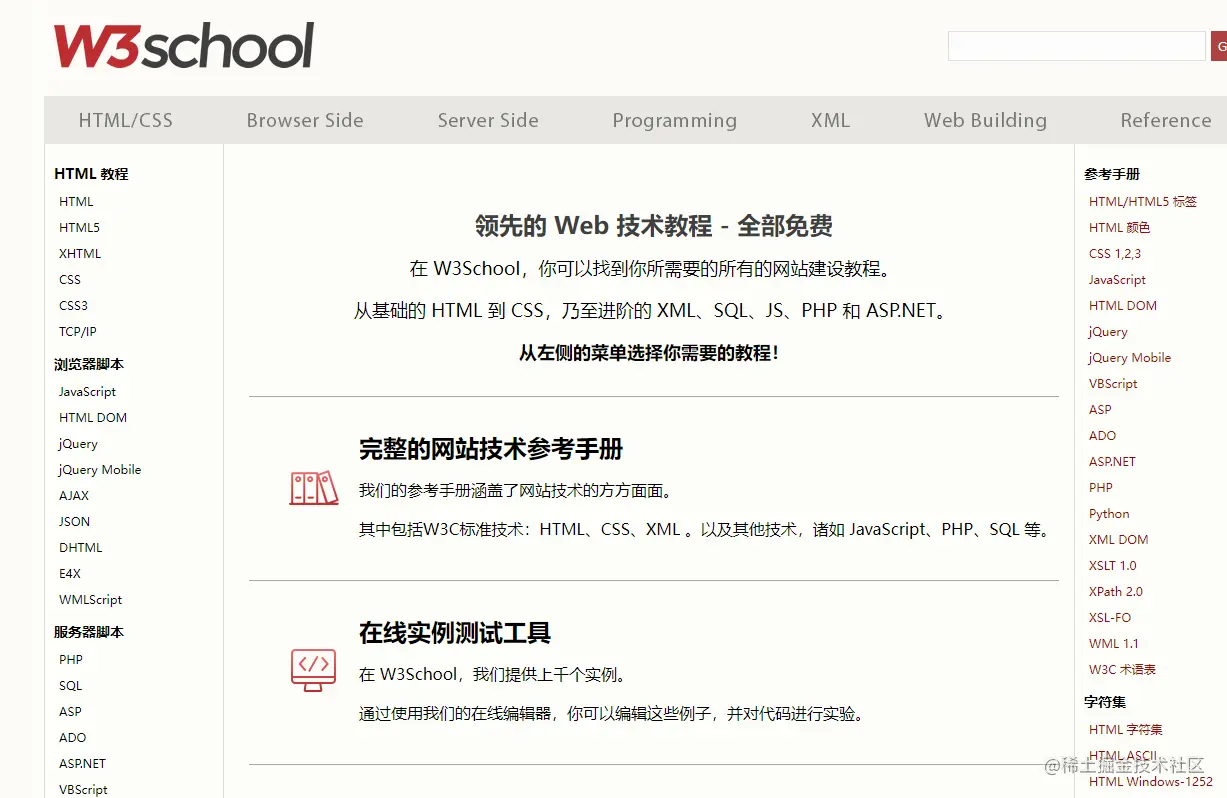
Task: Click the online code editor monitor icon
Action: point(313,669)
